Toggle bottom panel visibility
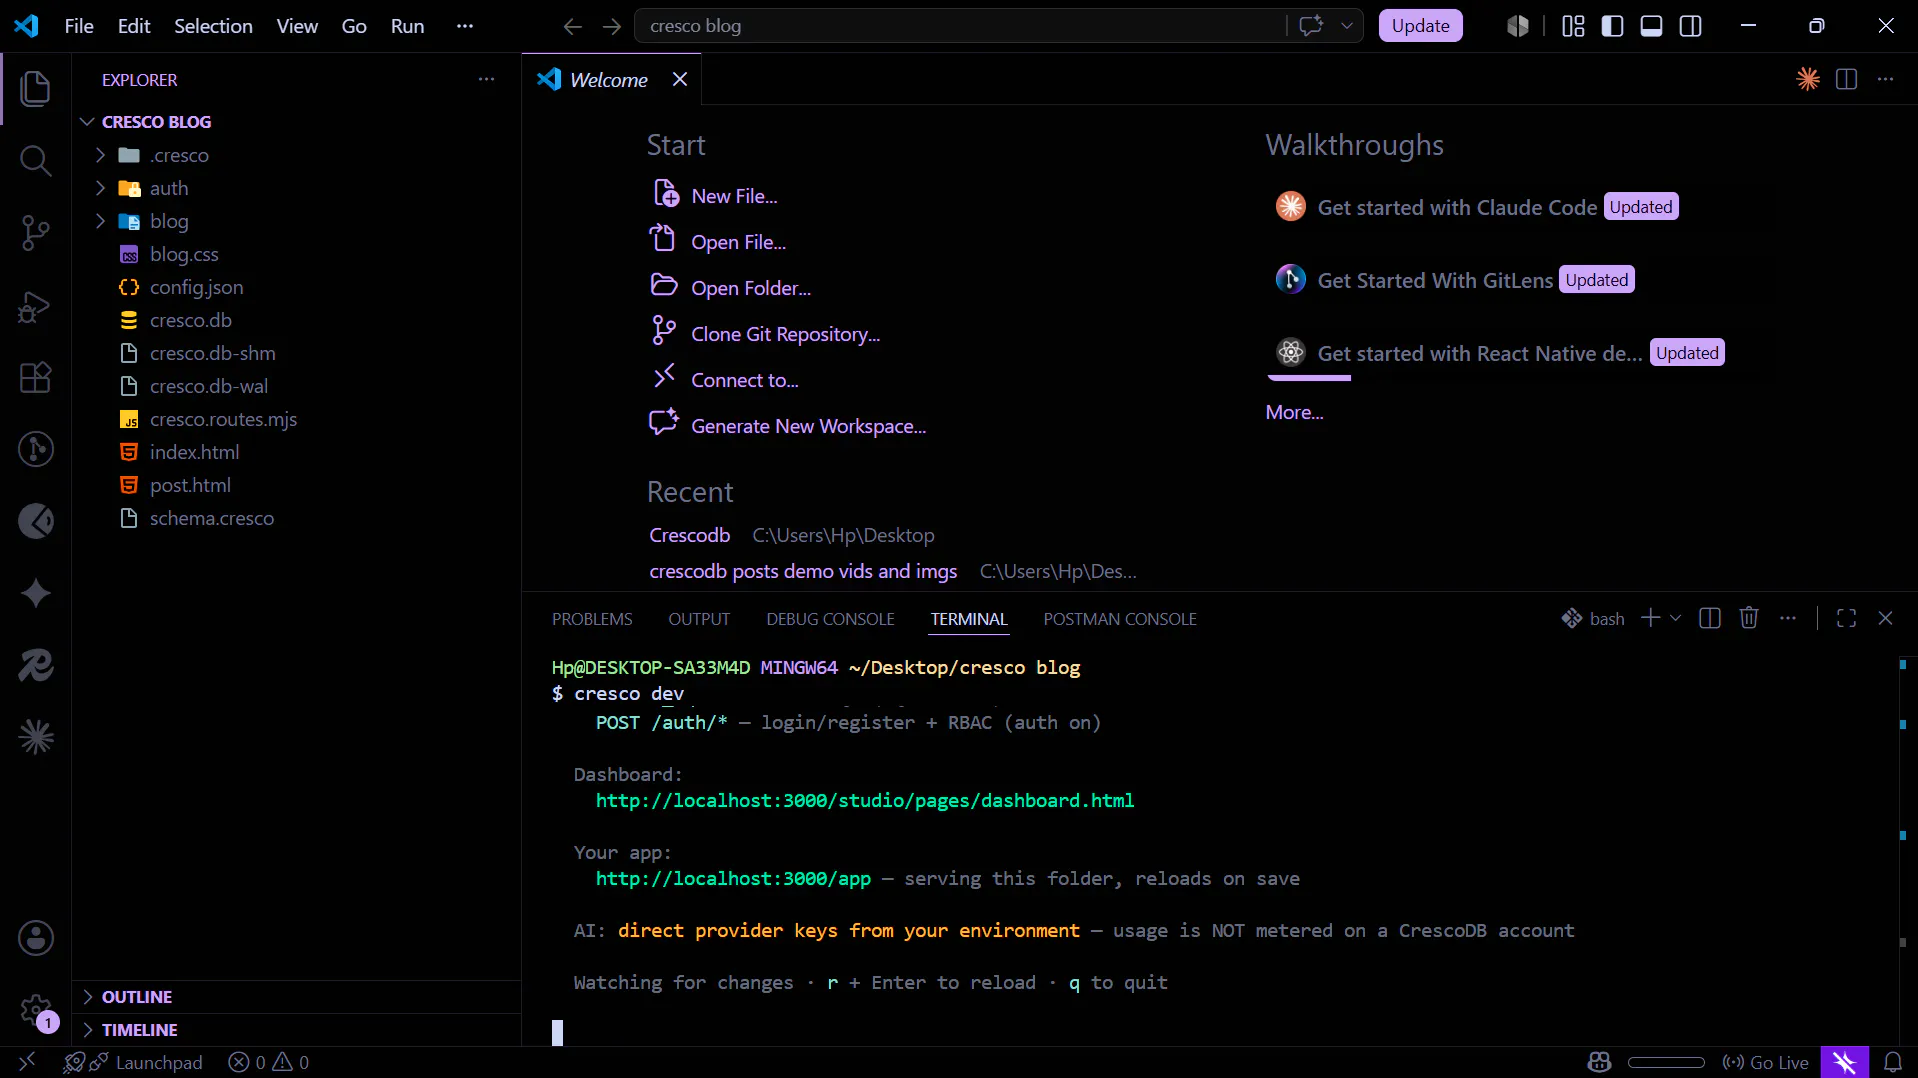Screen dimensions: 1918x1078 coord(1651,26)
